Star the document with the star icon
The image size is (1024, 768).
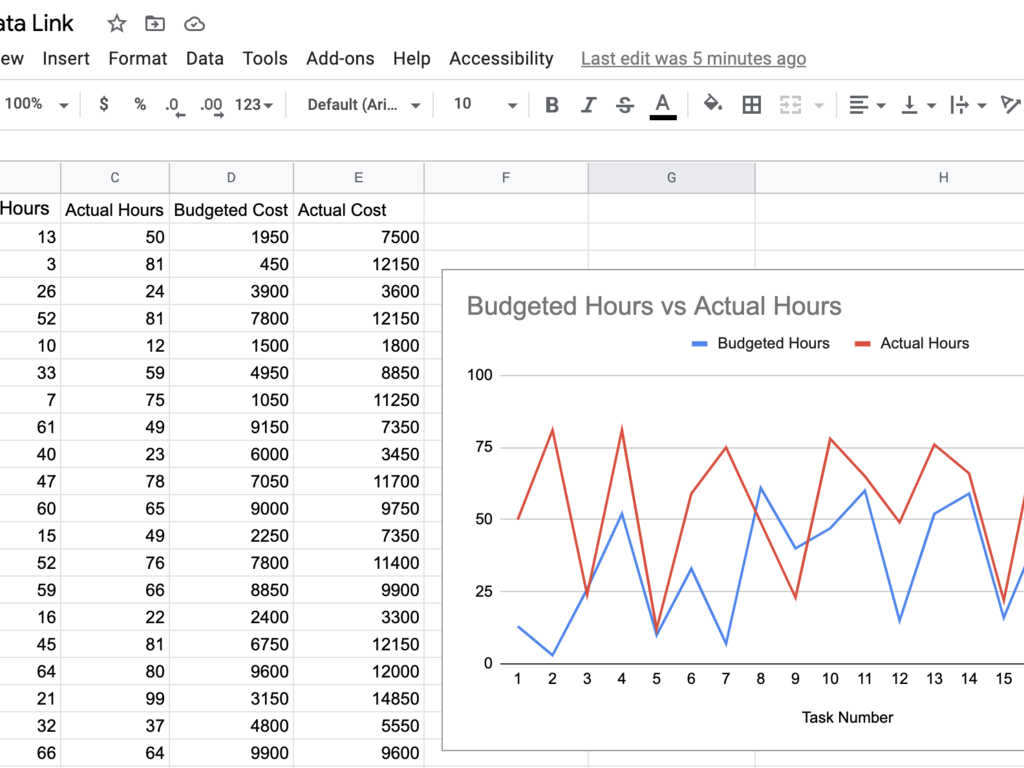pyautogui.click(x=117, y=23)
